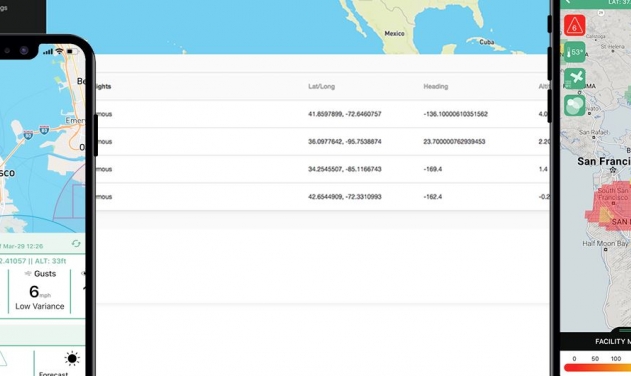
Task: Tap the 50 mark on color scale
Action: tap(595, 358)
